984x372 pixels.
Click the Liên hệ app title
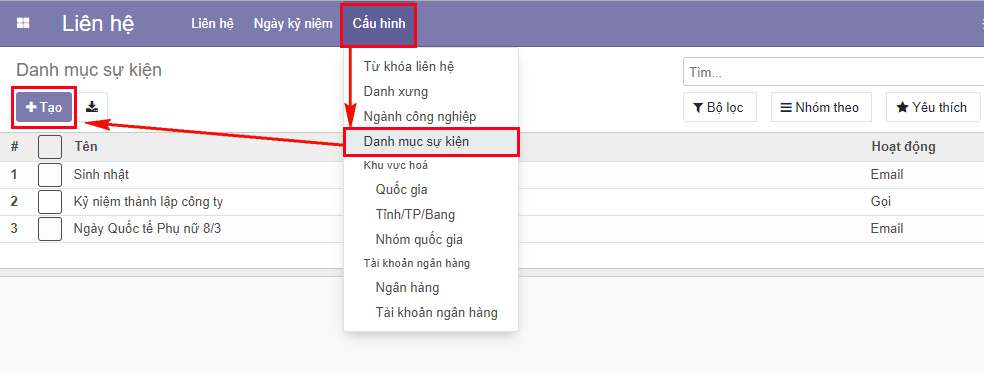(98, 23)
